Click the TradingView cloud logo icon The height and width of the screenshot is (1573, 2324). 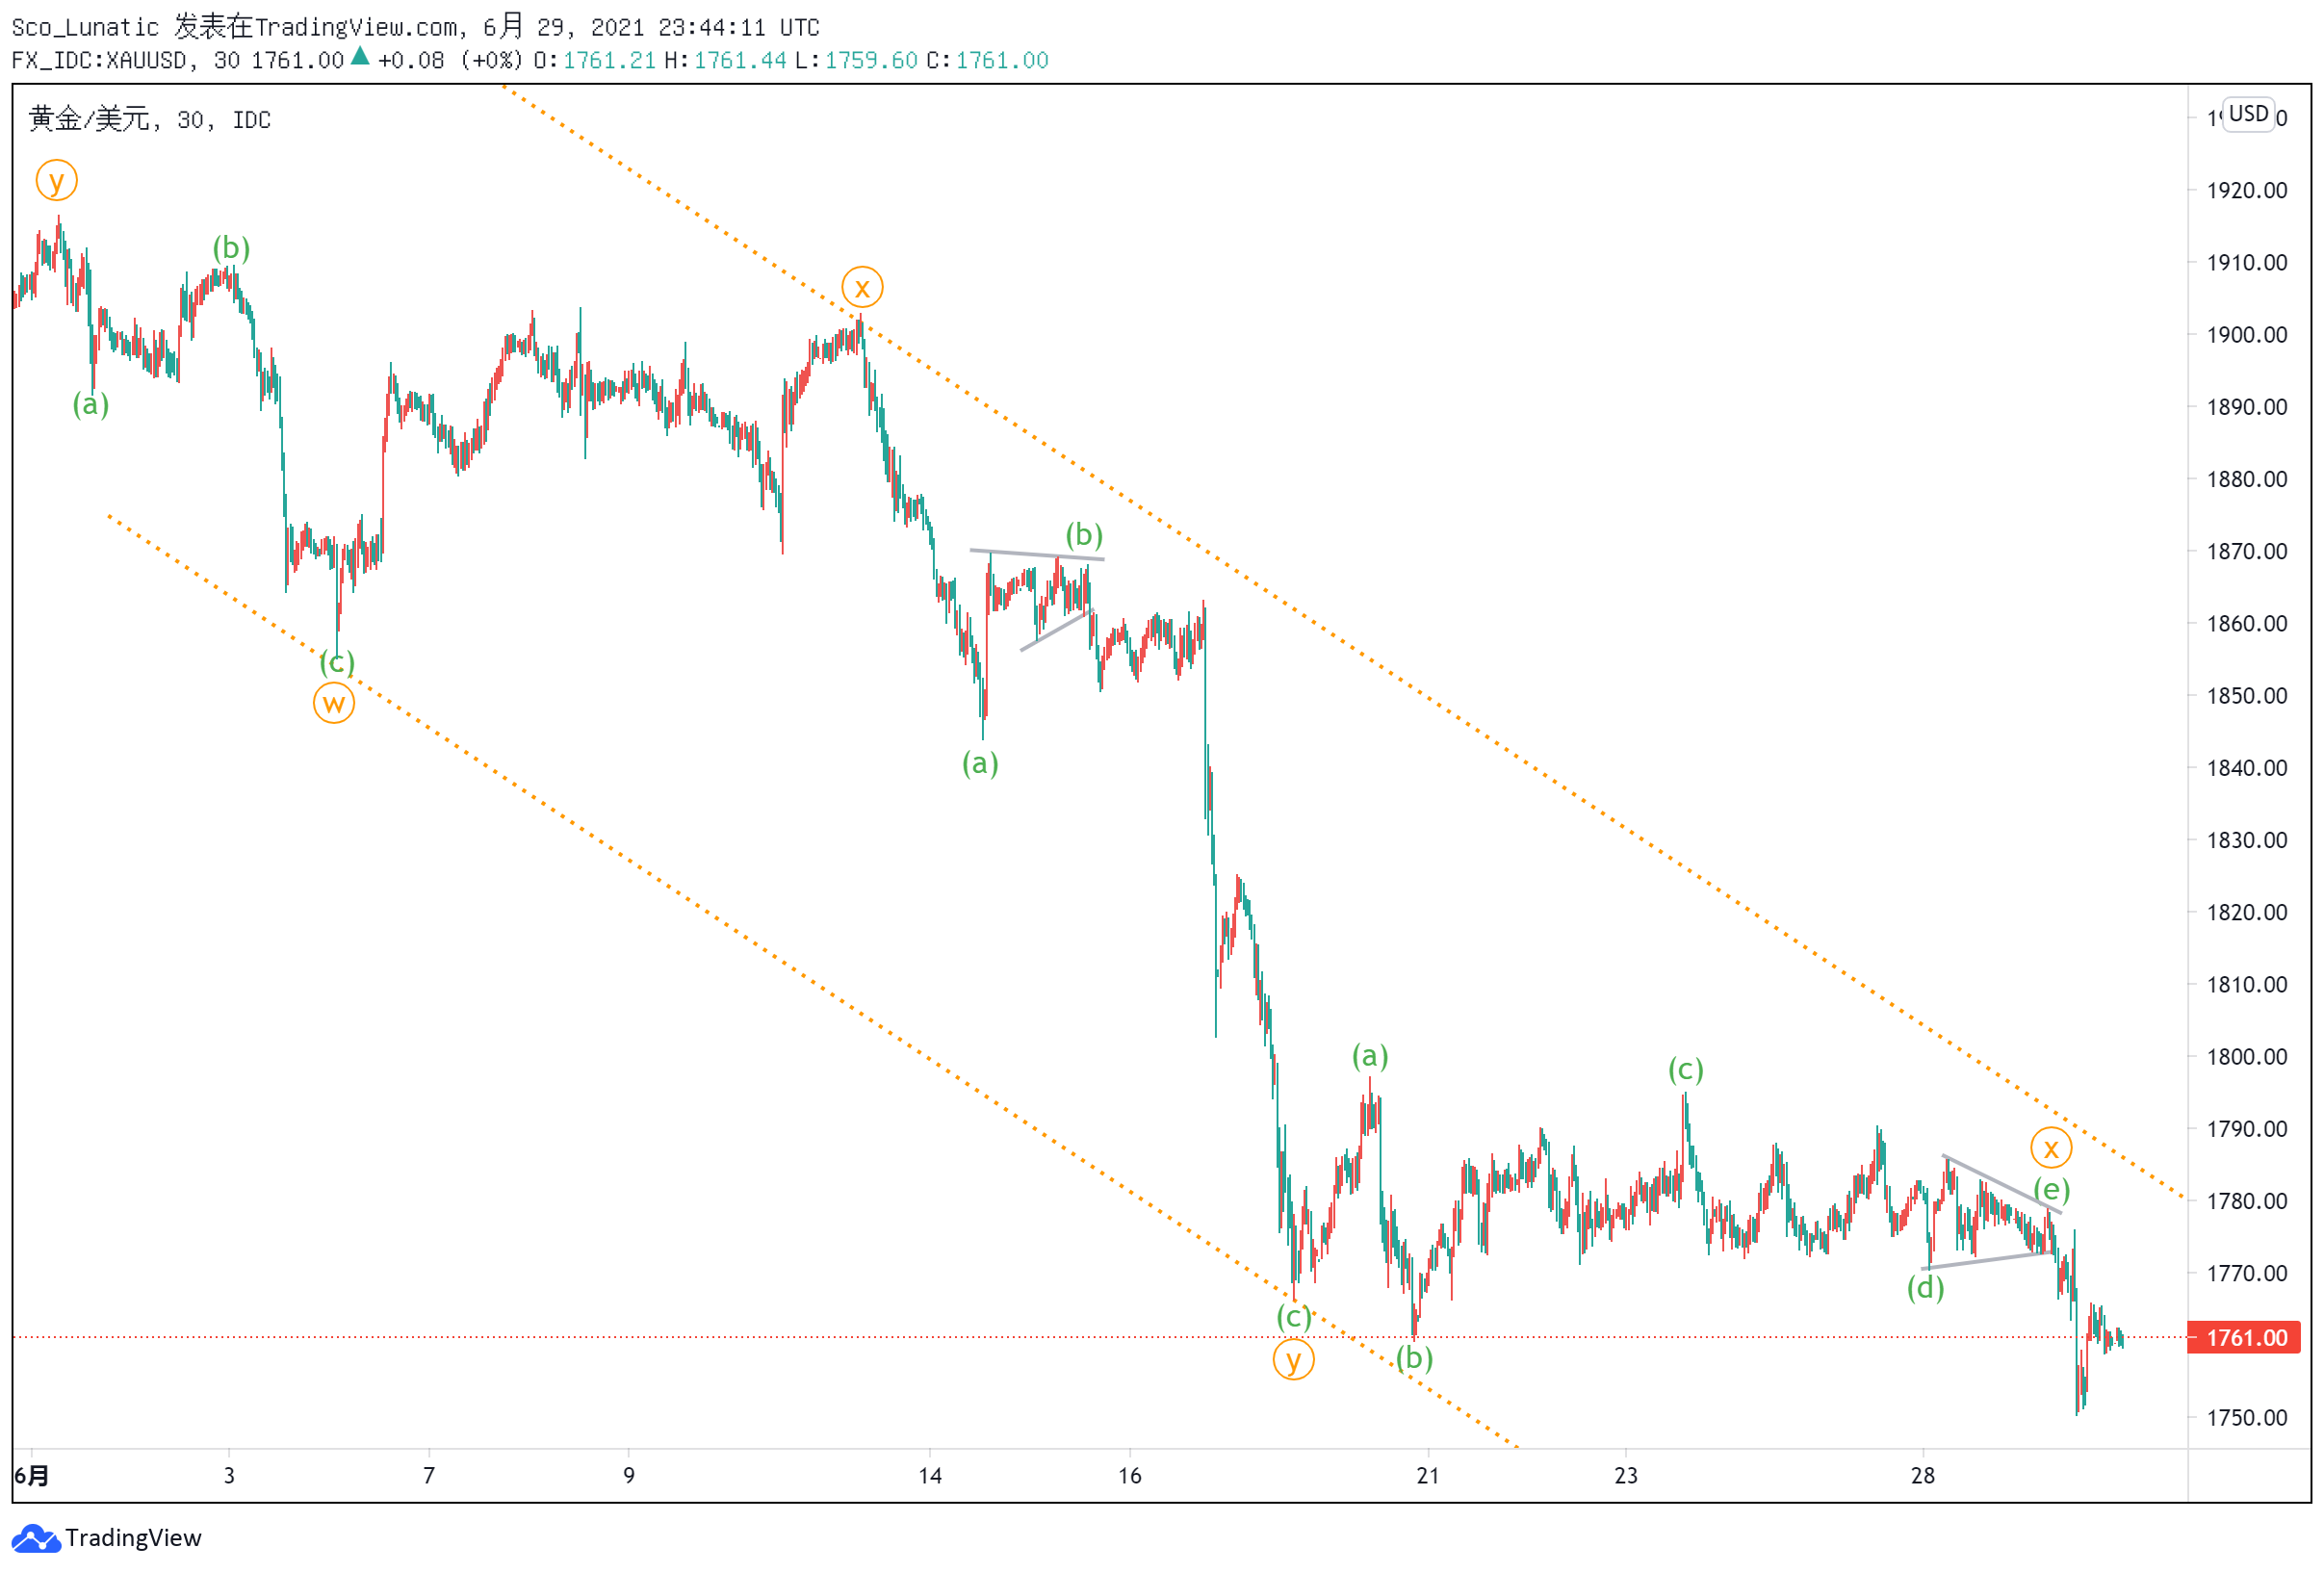[x=36, y=1539]
